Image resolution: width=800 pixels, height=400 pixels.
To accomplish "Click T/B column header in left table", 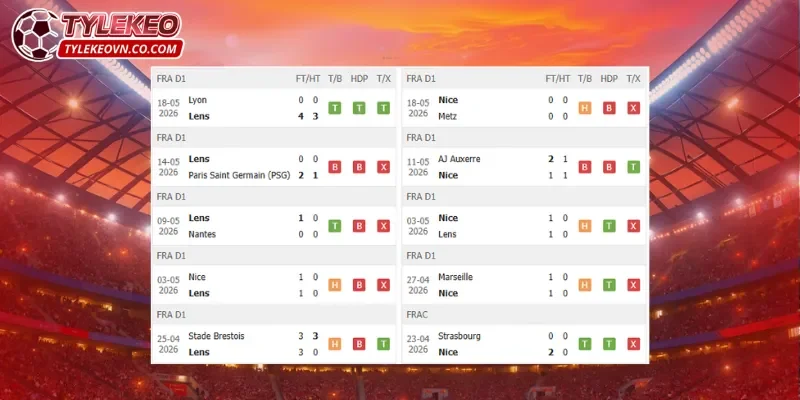I will point(335,79).
